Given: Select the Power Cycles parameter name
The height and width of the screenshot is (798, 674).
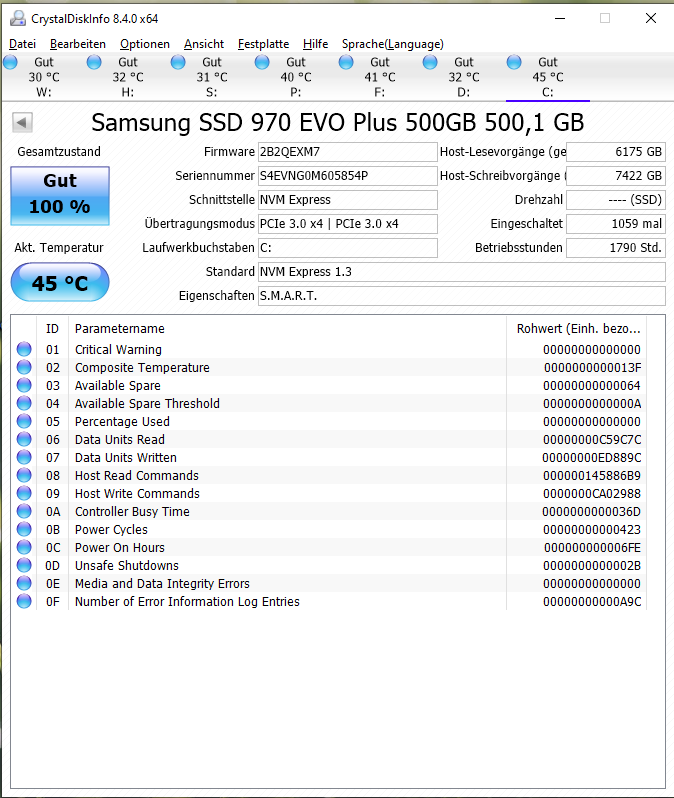Looking at the screenshot, I should pos(111,530).
